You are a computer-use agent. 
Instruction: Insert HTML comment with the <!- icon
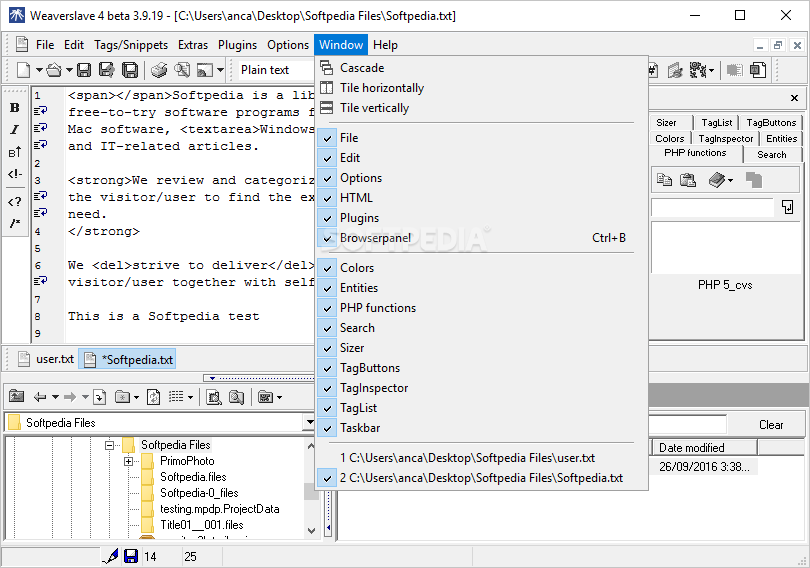[14, 174]
